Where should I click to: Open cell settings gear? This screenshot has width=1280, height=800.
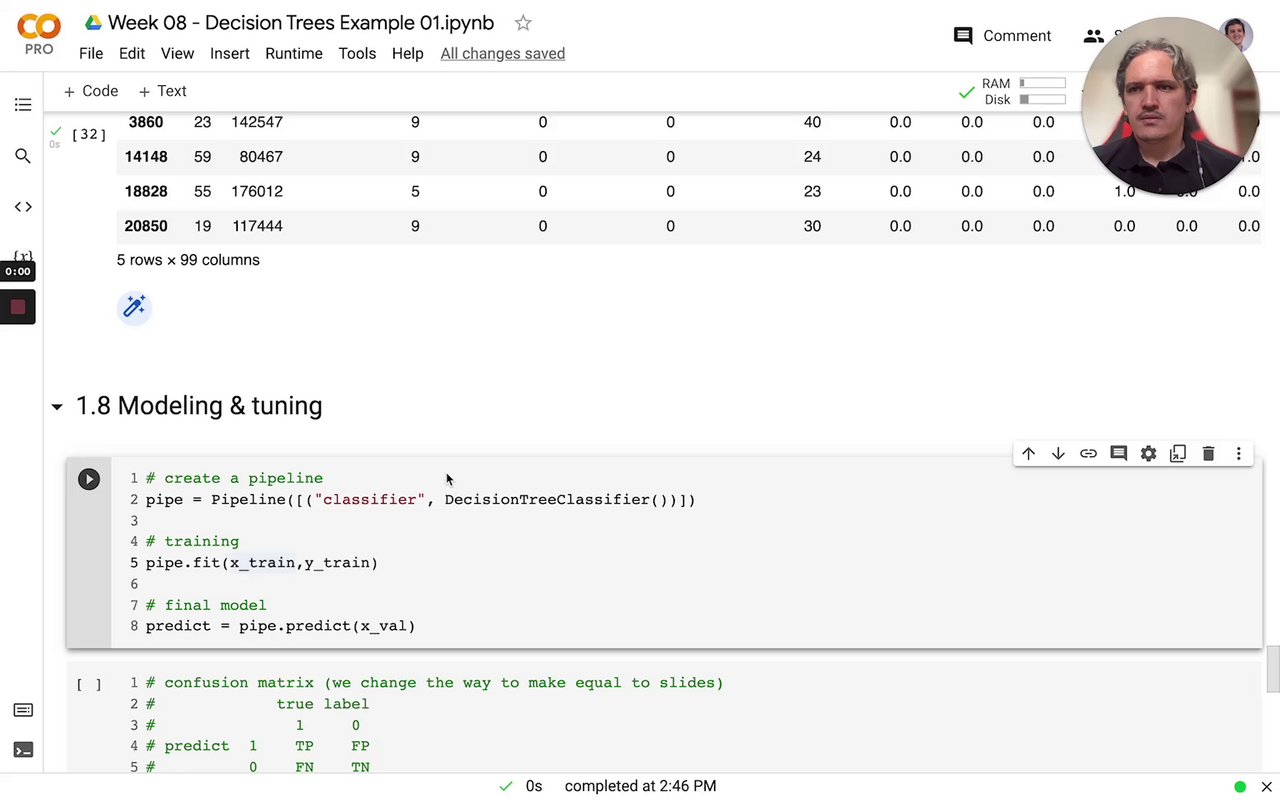pyautogui.click(x=1148, y=454)
